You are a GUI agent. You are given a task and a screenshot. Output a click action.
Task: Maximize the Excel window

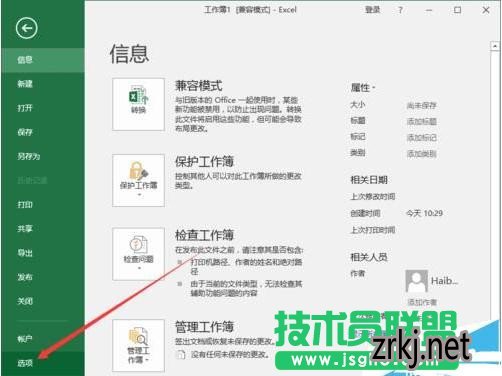coord(458,10)
